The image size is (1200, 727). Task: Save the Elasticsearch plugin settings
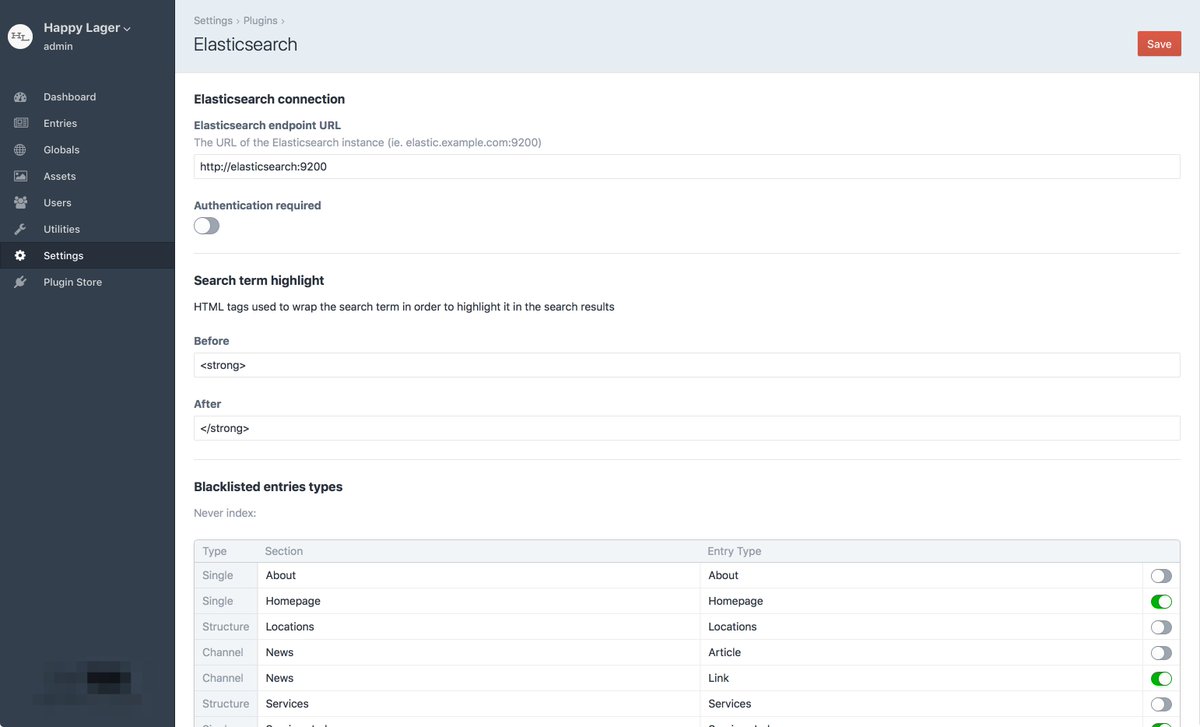pyautogui.click(x=1158, y=43)
